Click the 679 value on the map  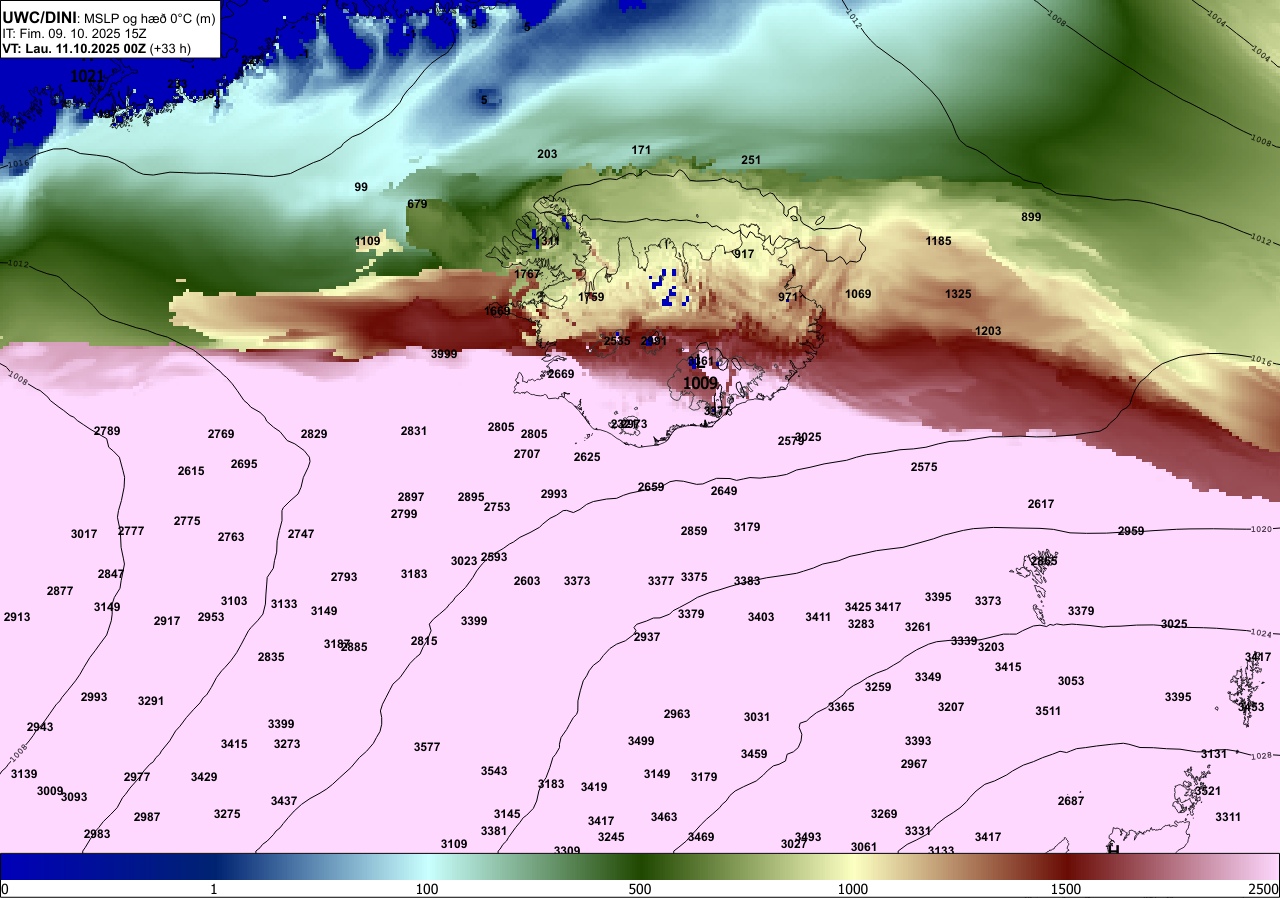417,204
